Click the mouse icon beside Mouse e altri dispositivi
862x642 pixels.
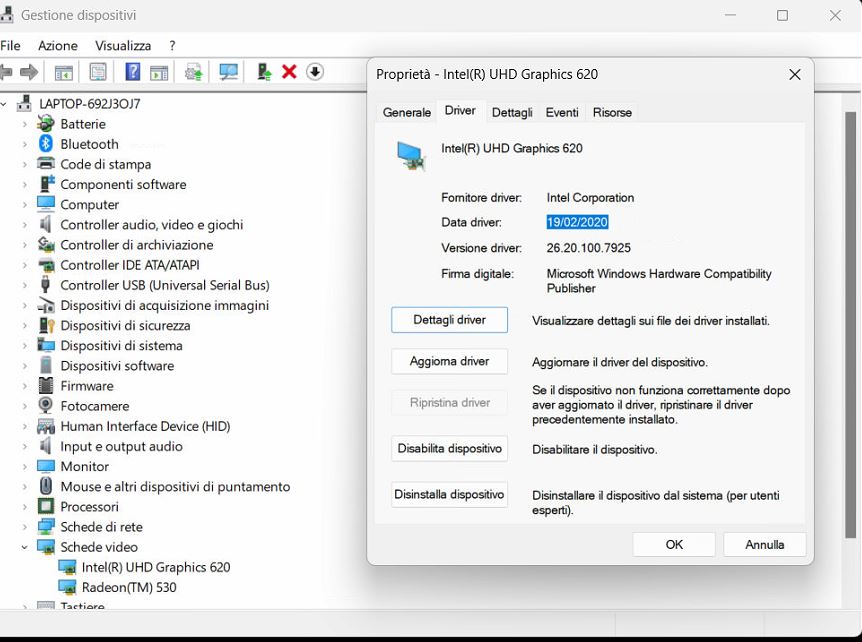[46, 486]
